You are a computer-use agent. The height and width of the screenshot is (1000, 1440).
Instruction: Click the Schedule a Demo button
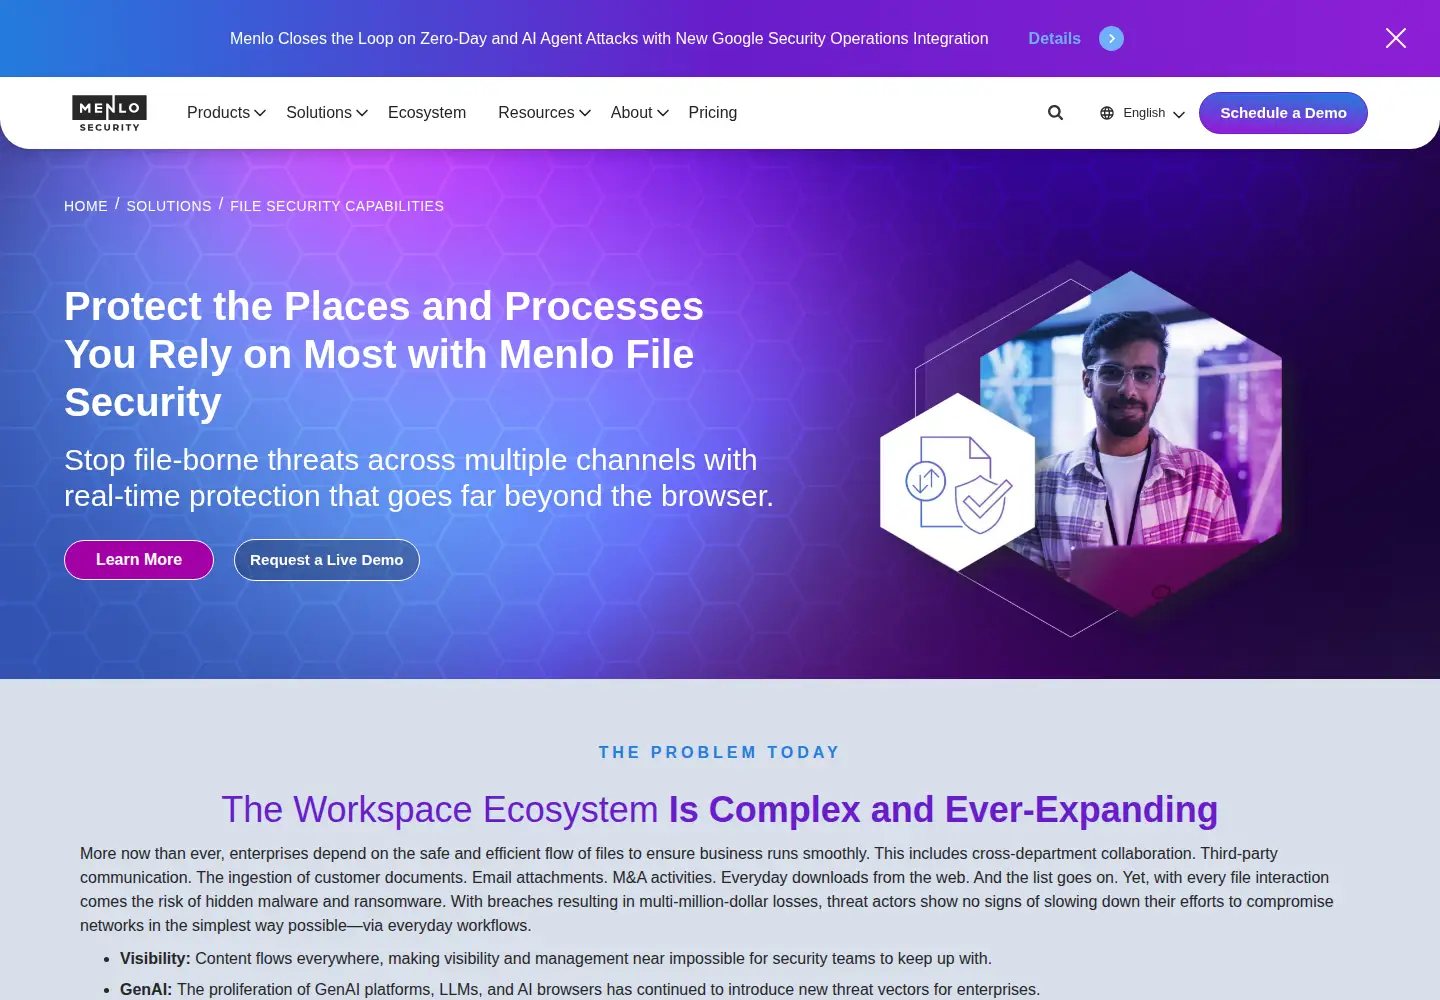[1283, 113]
